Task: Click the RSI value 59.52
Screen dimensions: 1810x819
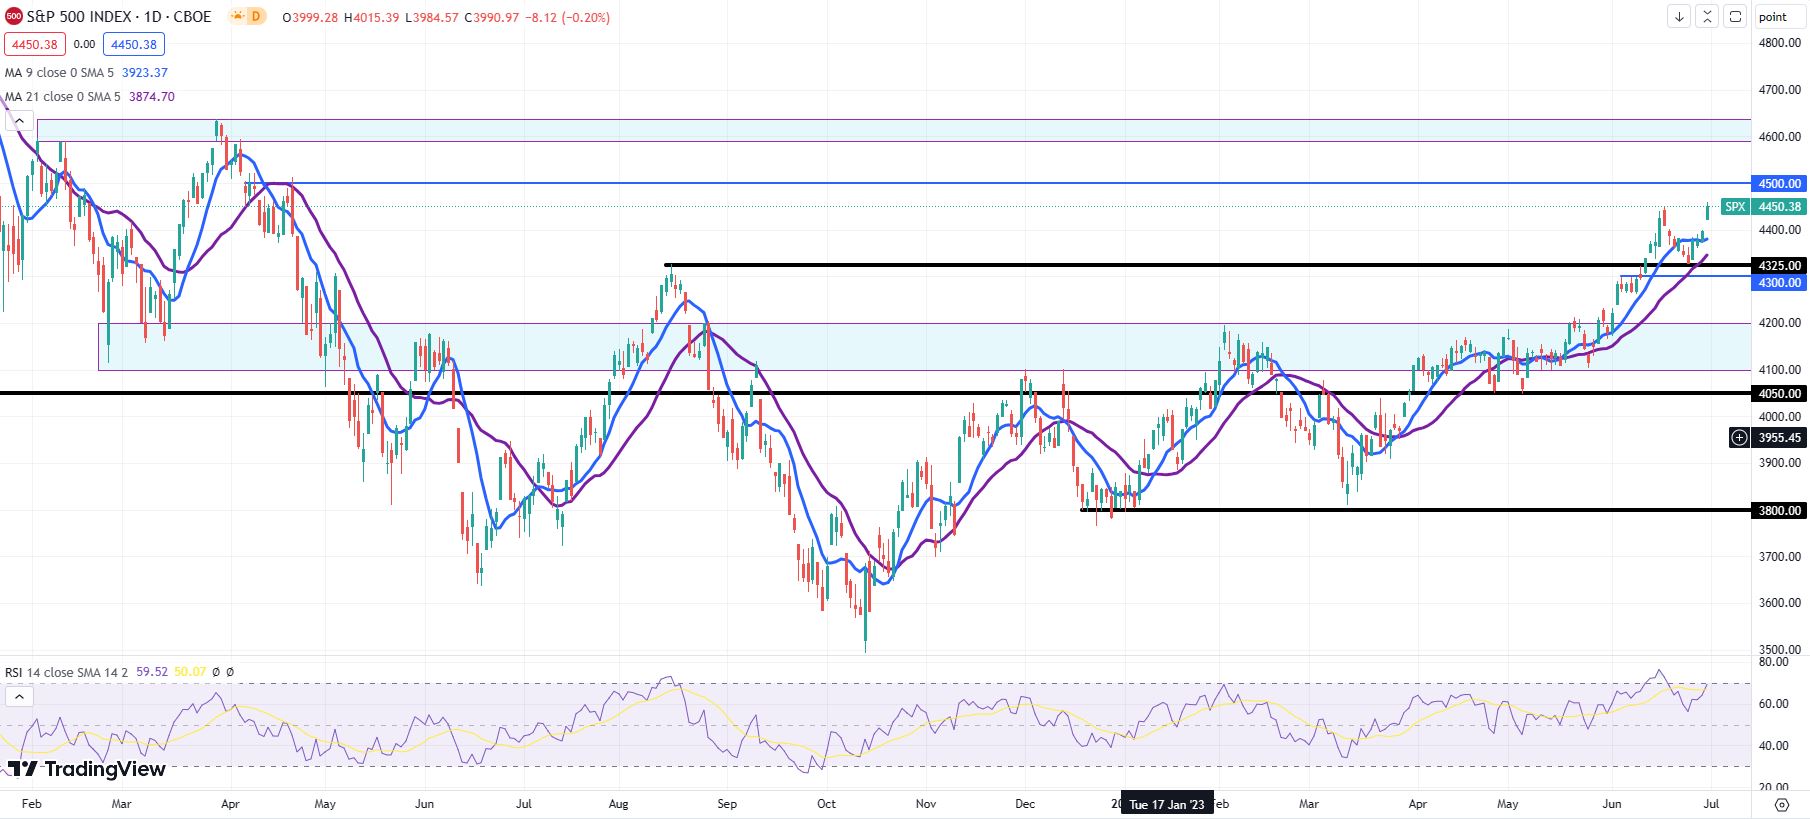Action: pyautogui.click(x=152, y=672)
